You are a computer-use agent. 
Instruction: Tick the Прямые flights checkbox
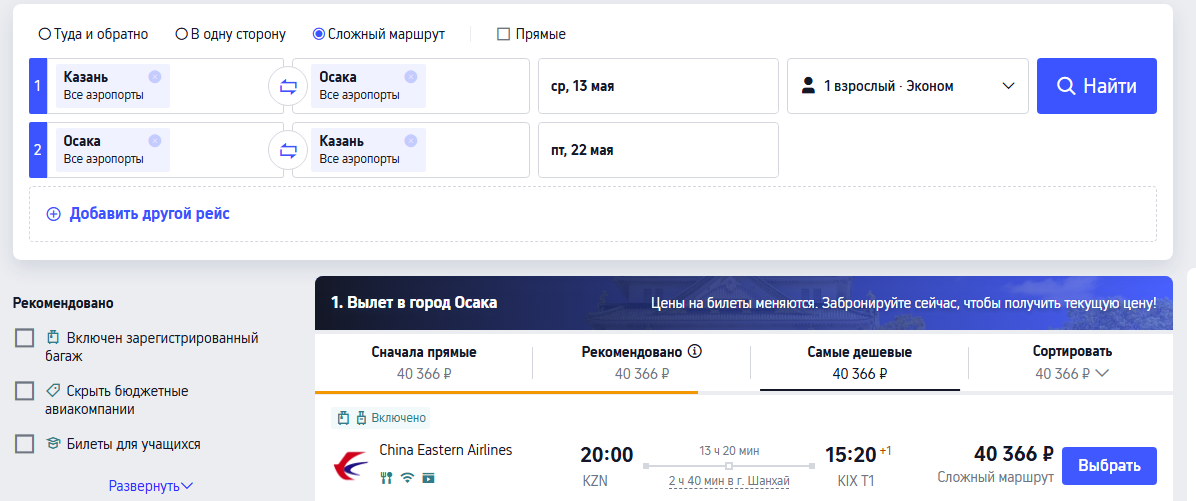click(x=504, y=34)
